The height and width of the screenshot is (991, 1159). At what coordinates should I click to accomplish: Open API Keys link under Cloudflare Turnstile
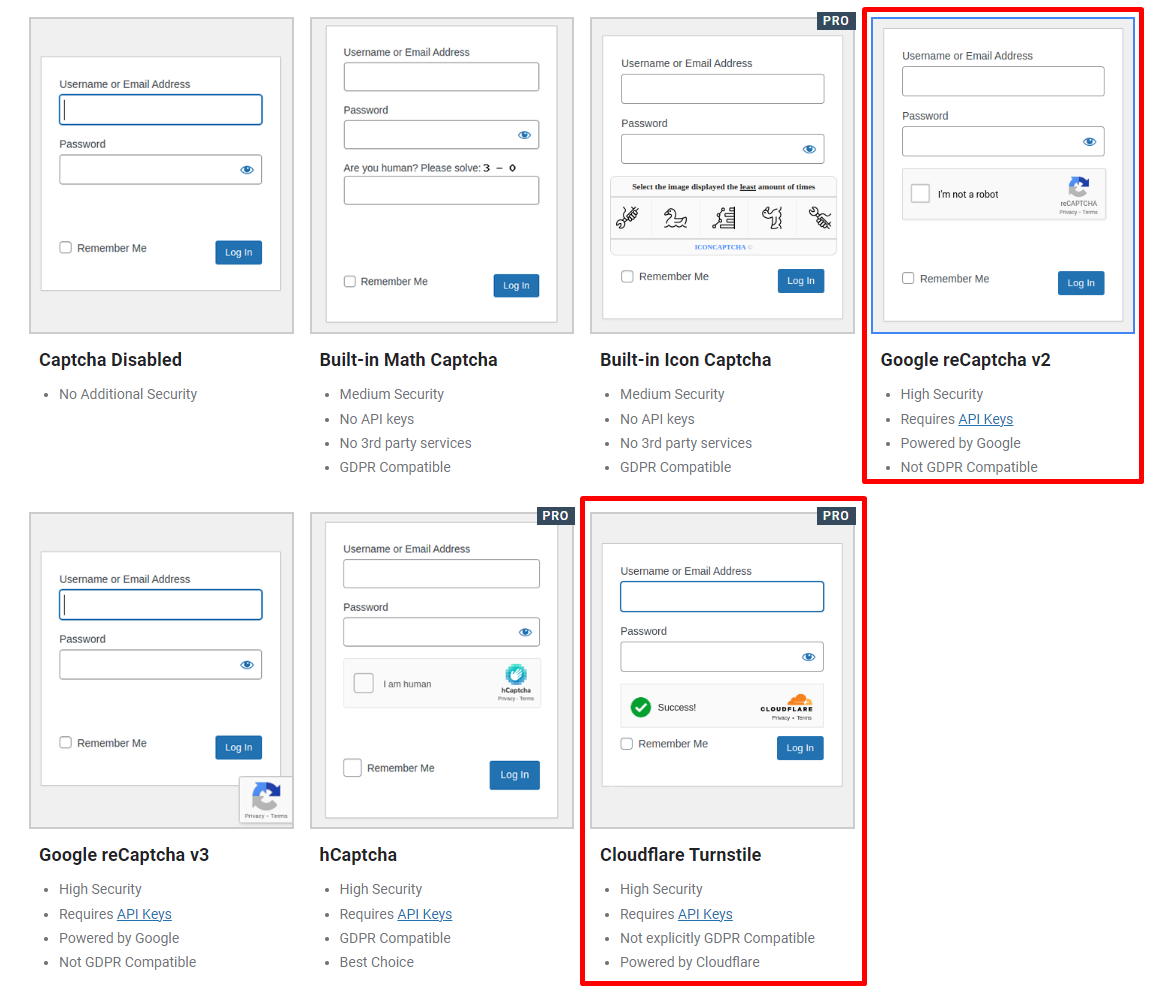click(705, 914)
